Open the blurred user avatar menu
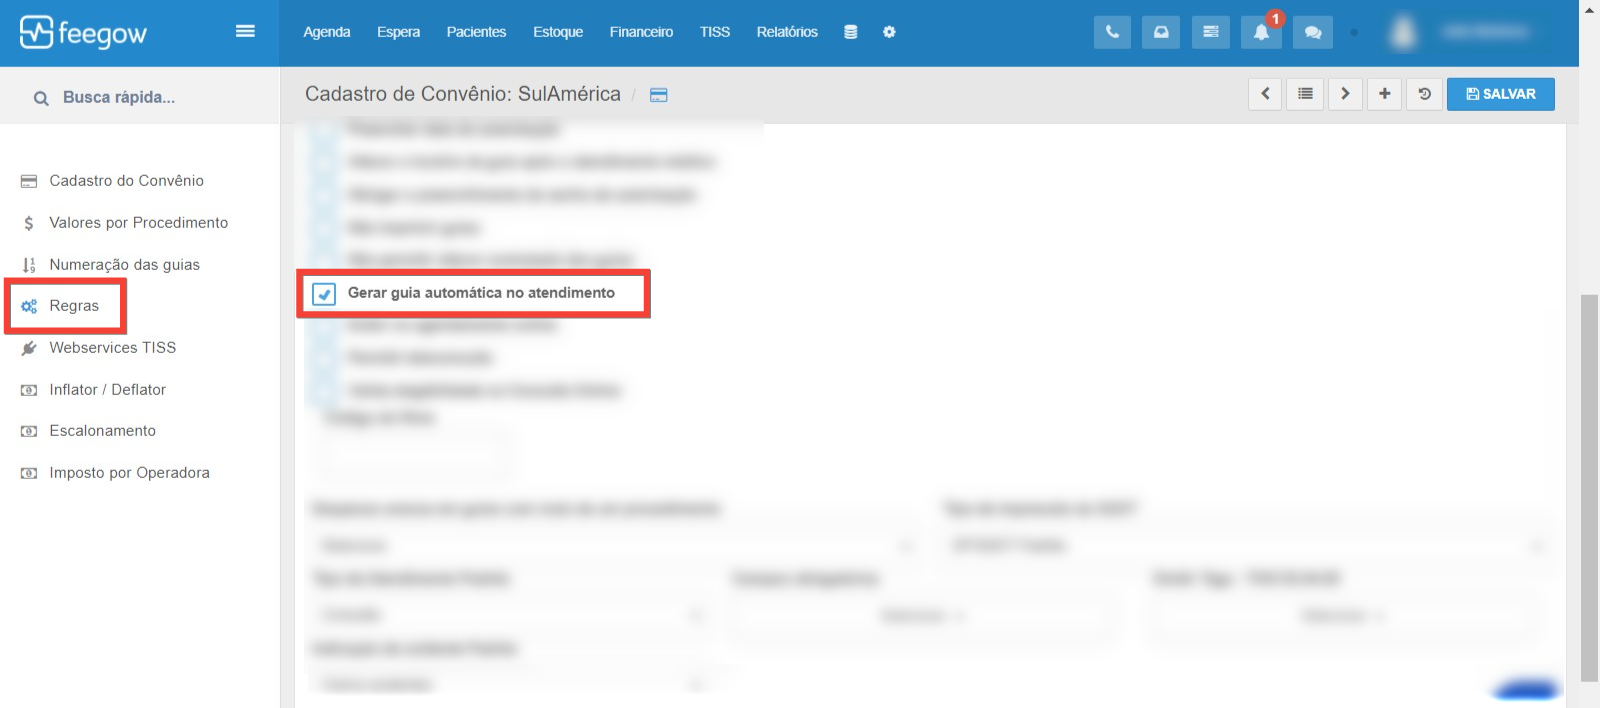 coord(1403,32)
